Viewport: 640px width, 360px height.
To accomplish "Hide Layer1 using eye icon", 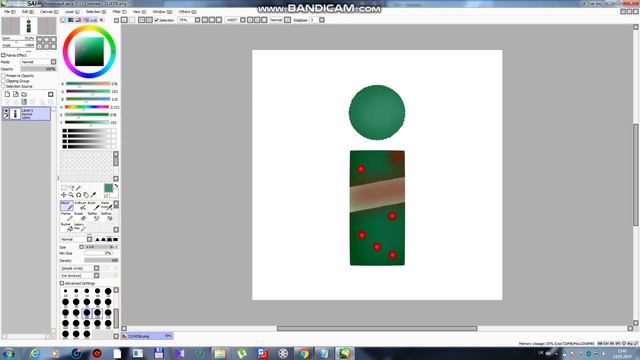I will click(6, 111).
